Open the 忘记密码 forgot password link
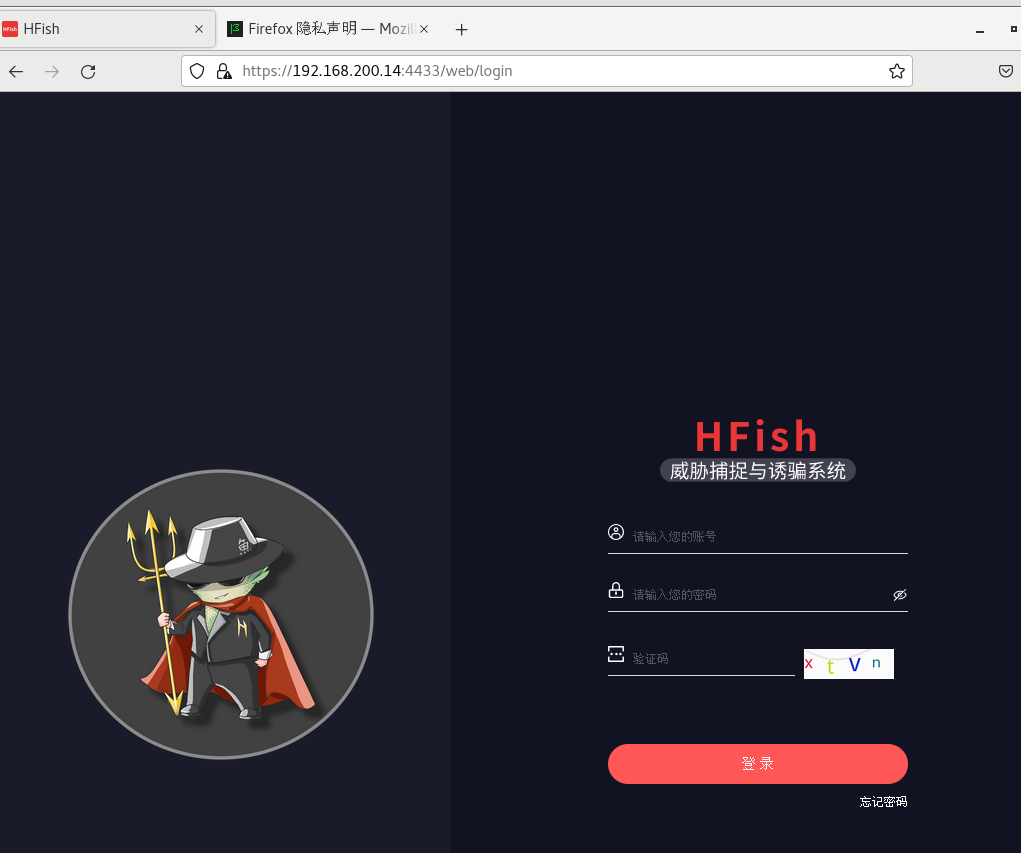The image size is (1021, 853). (883, 802)
